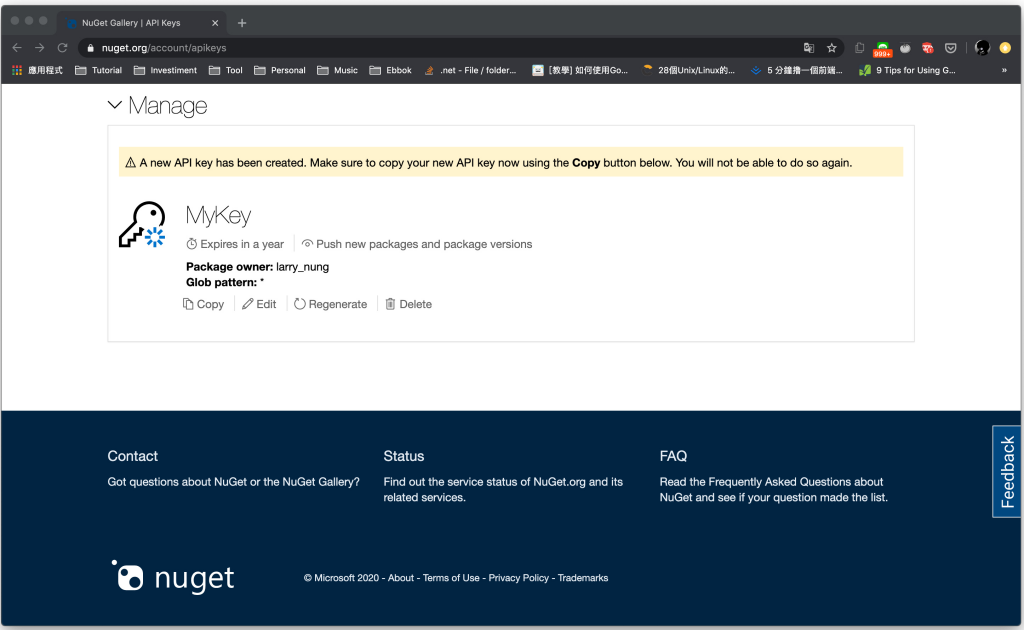Show more bookmarks with overflow chevron
Image resolution: width=1024 pixels, height=630 pixels.
pyautogui.click(x=1004, y=70)
